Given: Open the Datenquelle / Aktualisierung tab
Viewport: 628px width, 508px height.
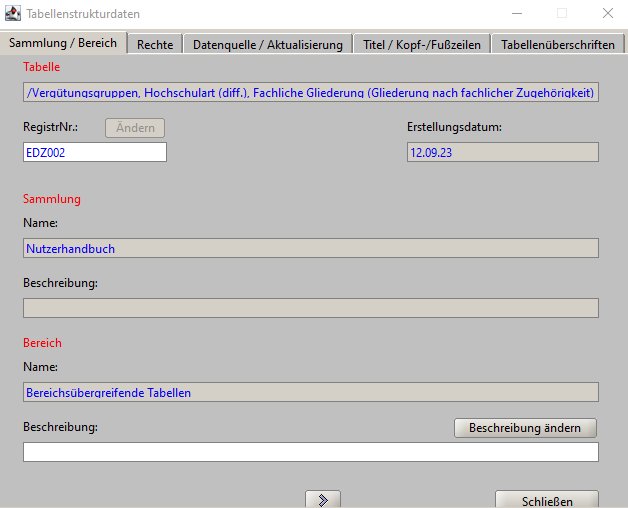Looking at the screenshot, I should 267,44.
